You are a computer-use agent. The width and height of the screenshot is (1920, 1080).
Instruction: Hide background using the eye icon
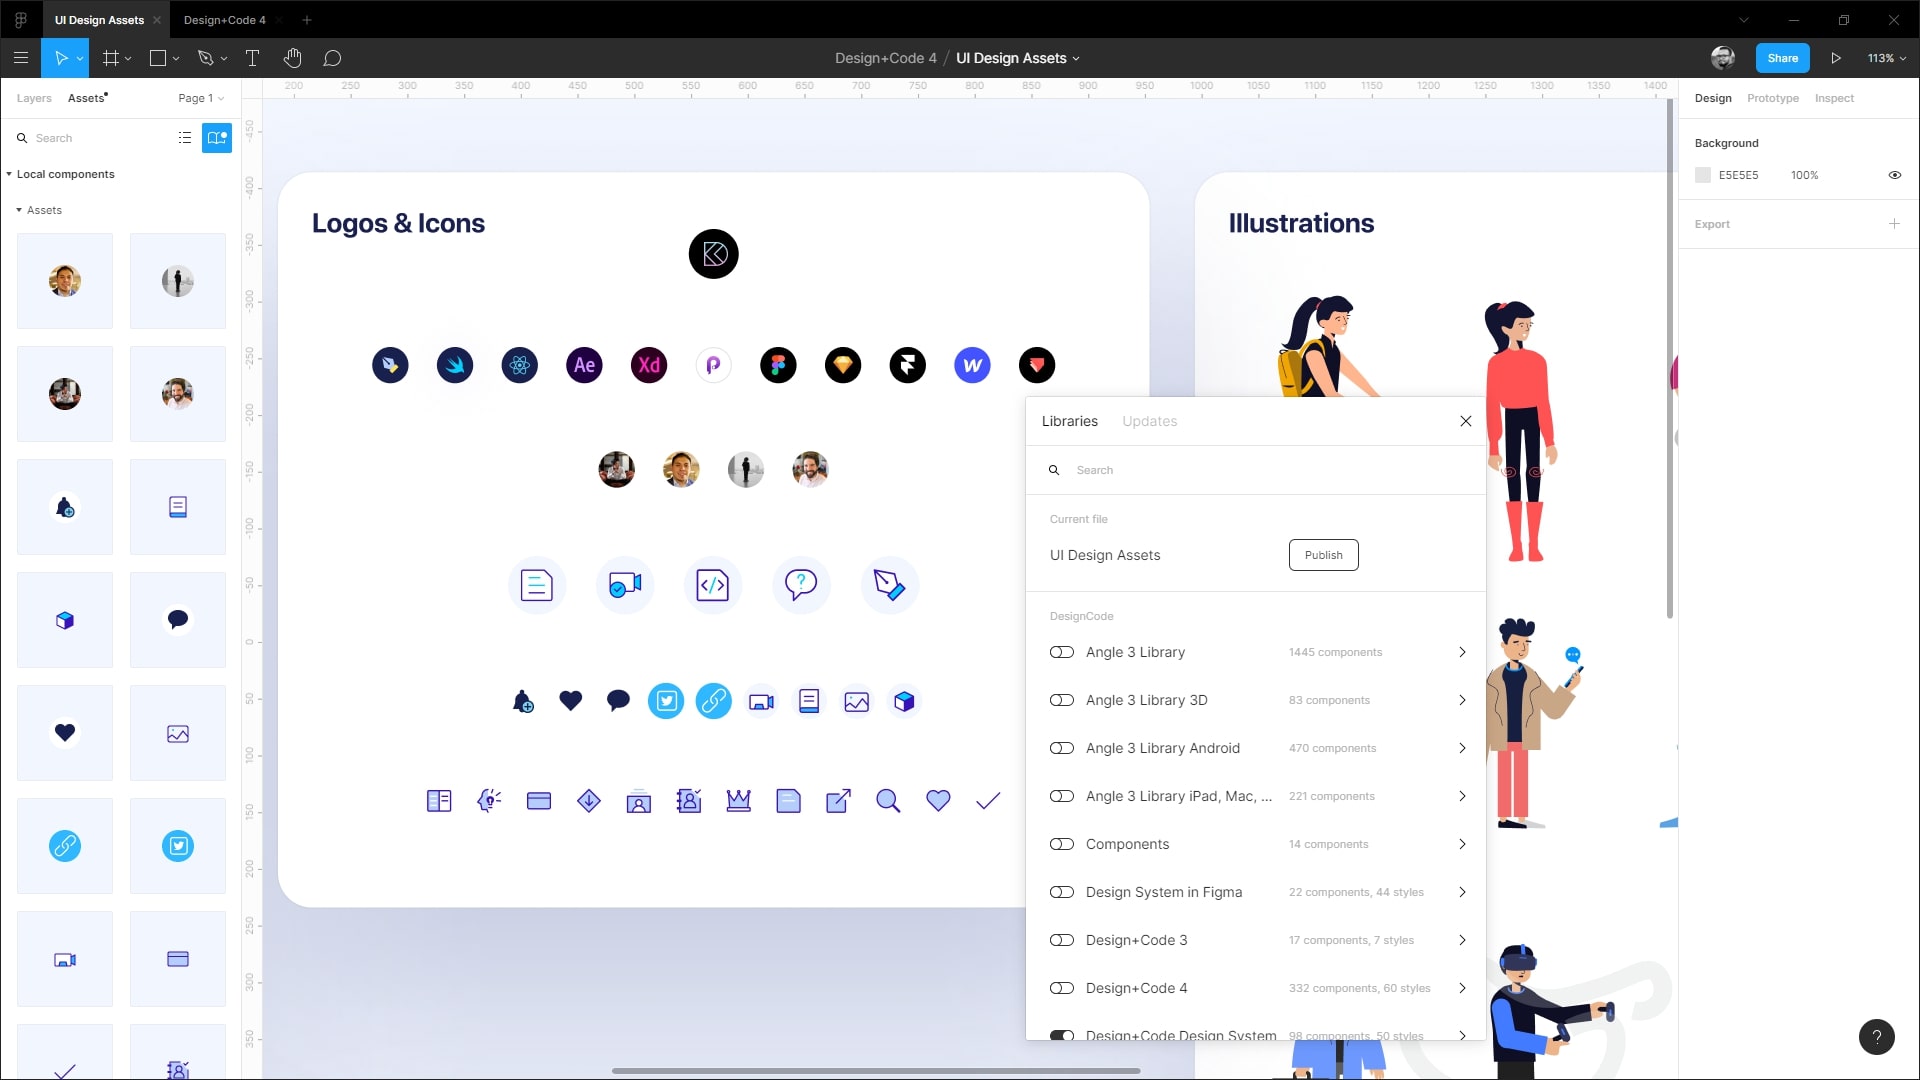[x=1894, y=175]
